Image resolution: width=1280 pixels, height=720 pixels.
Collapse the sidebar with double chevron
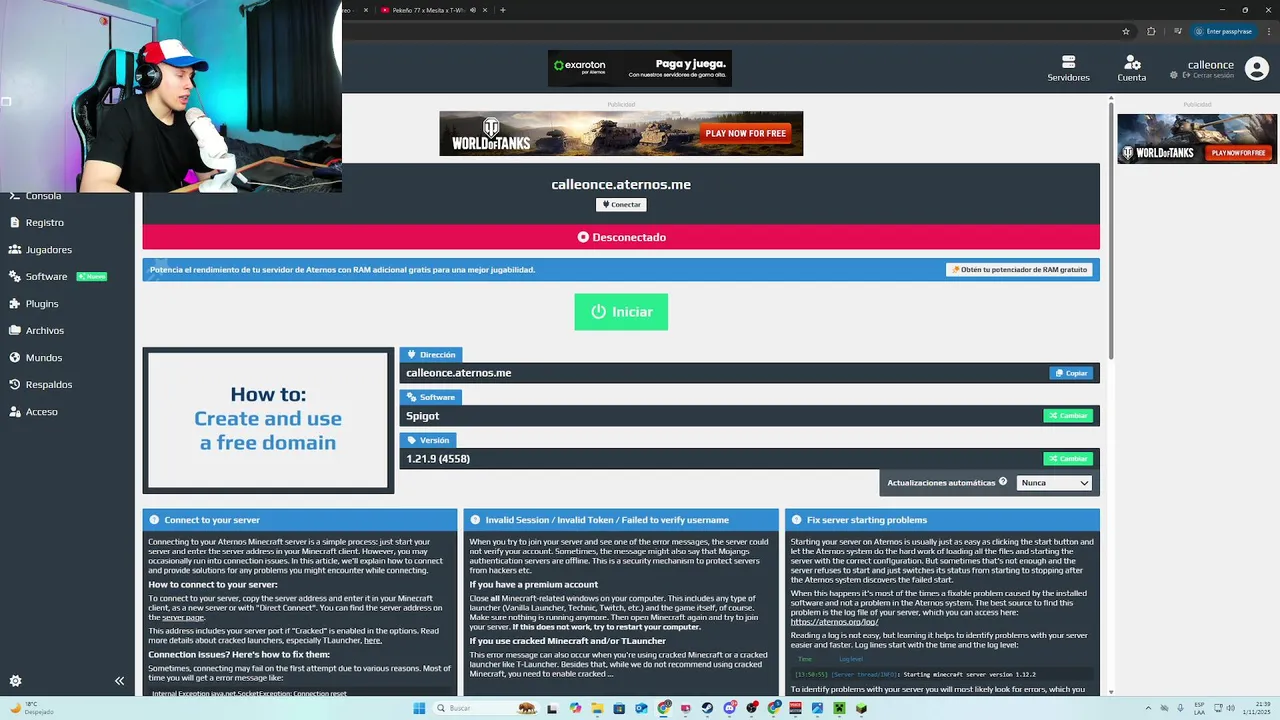(119, 681)
